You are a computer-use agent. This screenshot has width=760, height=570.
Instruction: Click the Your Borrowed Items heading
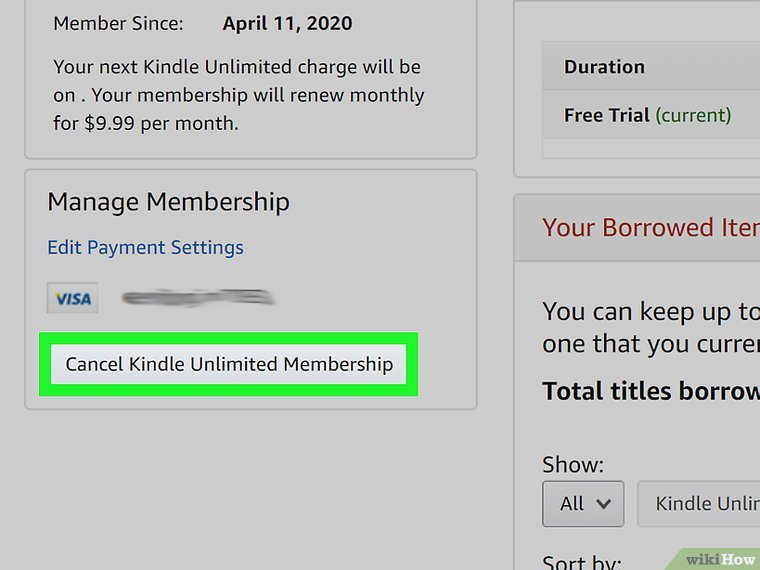(650, 227)
